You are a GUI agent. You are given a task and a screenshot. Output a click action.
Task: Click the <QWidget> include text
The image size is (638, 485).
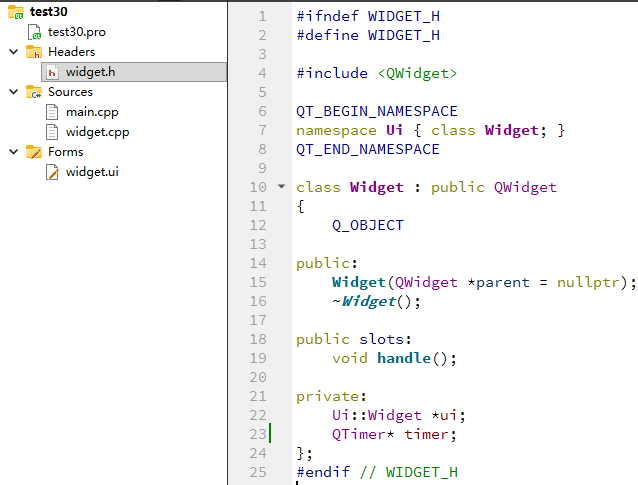(417, 73)
